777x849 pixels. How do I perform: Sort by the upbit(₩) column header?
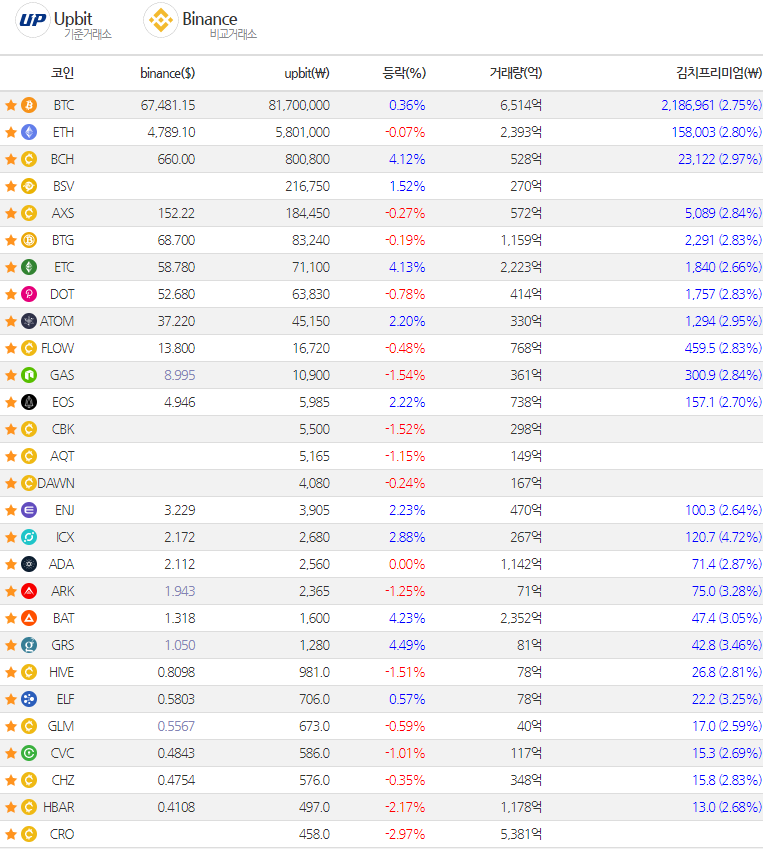pyautogui.click(x=307, y=73)
